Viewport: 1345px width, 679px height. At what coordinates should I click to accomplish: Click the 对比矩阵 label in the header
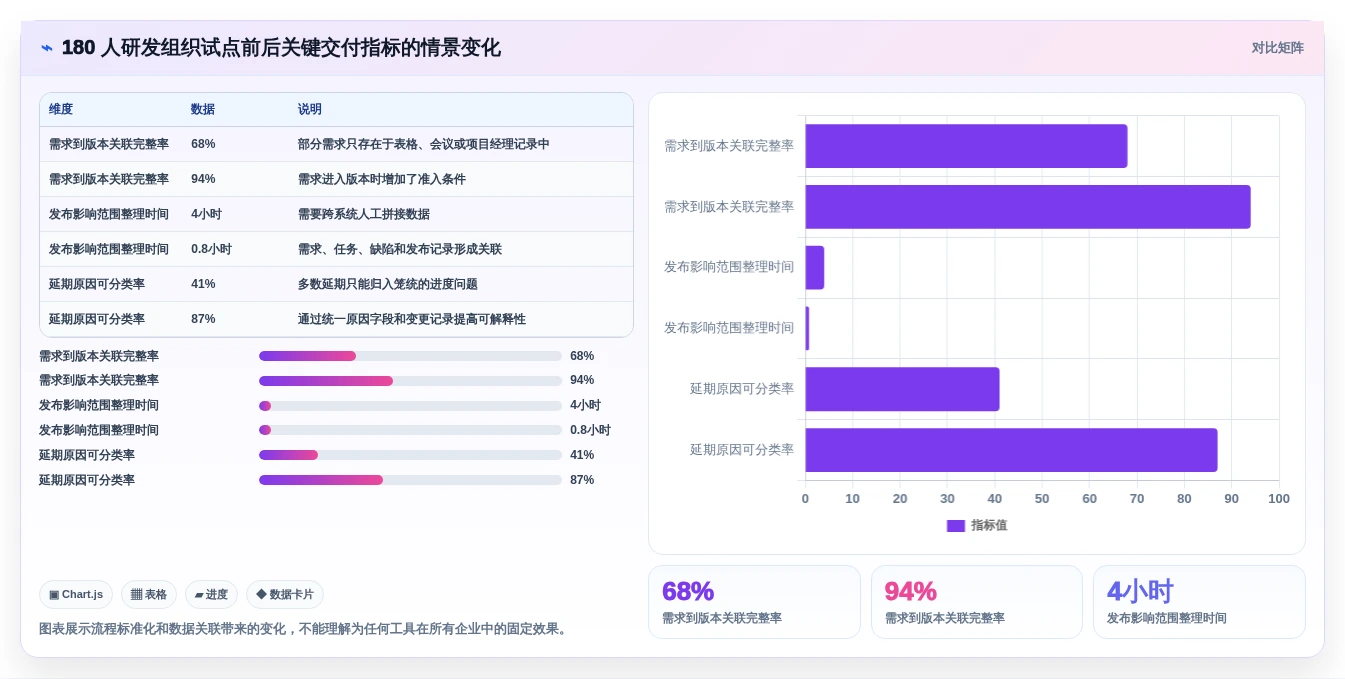(1278, 48)
